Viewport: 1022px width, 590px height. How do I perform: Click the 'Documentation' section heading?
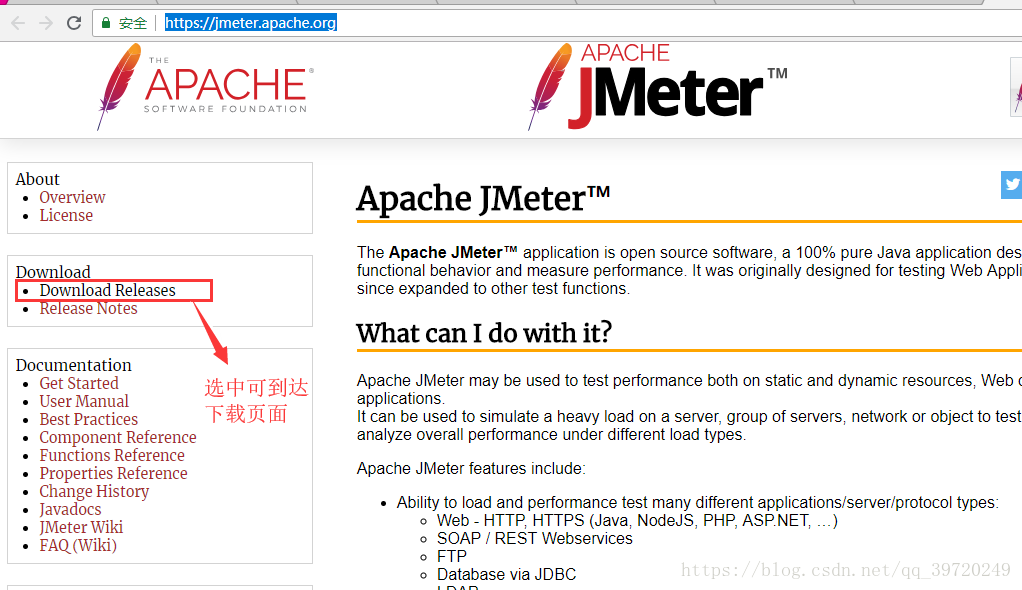click(74, 365)
